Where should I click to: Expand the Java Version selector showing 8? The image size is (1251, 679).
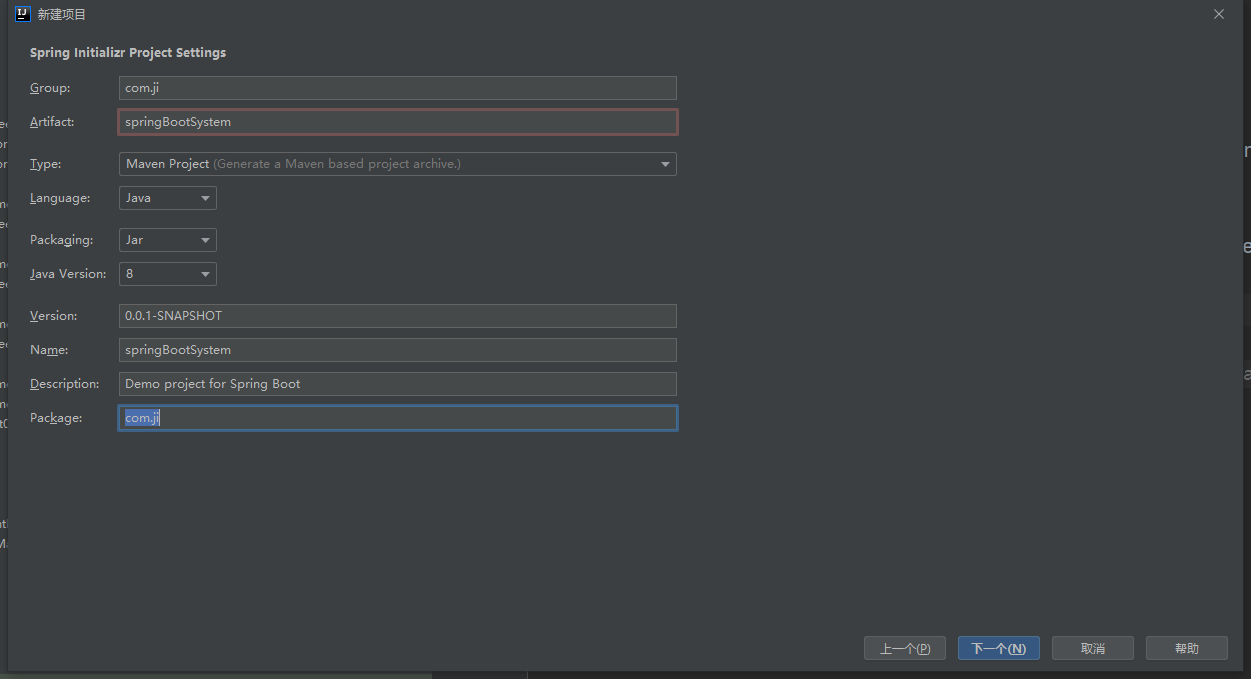[x=204, y=273]
